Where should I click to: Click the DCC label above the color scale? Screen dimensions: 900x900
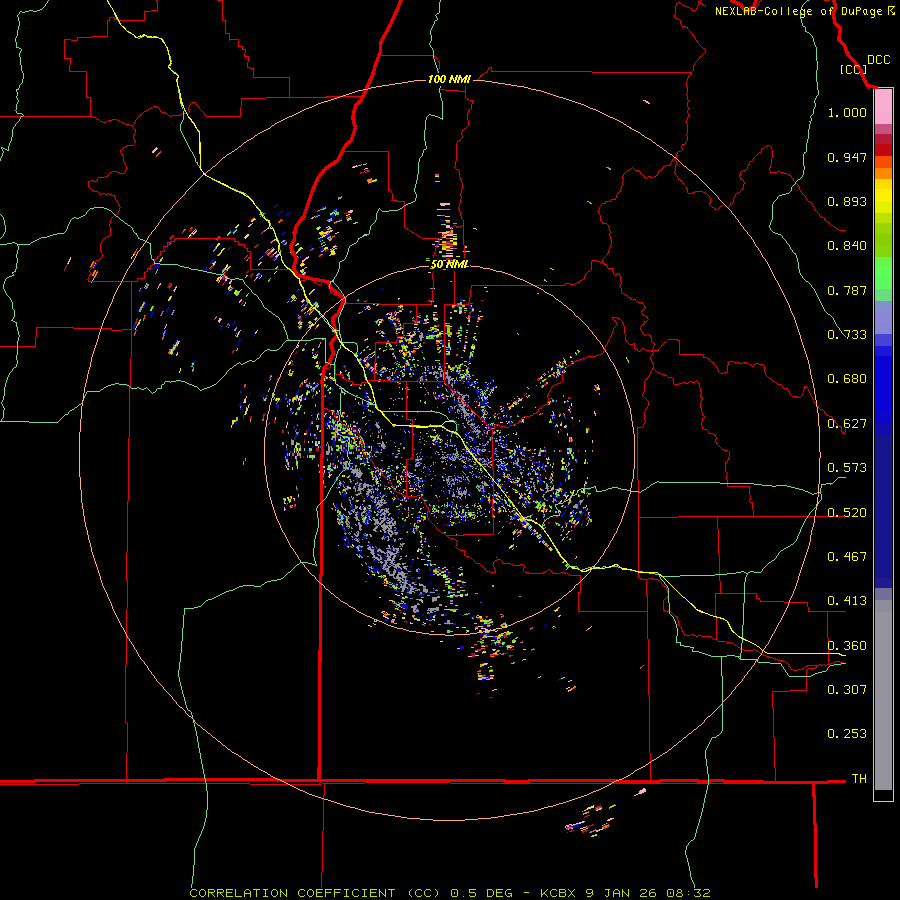[x=878, y=60]
